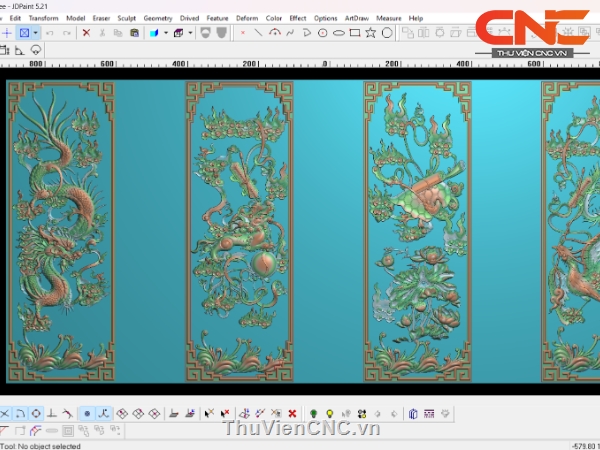The image size is (600, 450).
Task: Open the Sculpt menu
Action: pyautogui.click(x=127, y=18)
